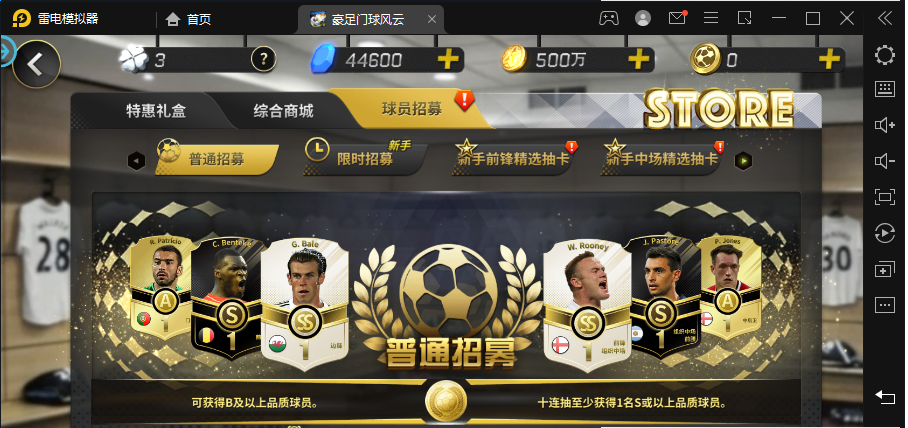The height and width of the screenshot is (428, 908).
Task: Add football coins with rightmost plus icon
Action: pos(829,59)
